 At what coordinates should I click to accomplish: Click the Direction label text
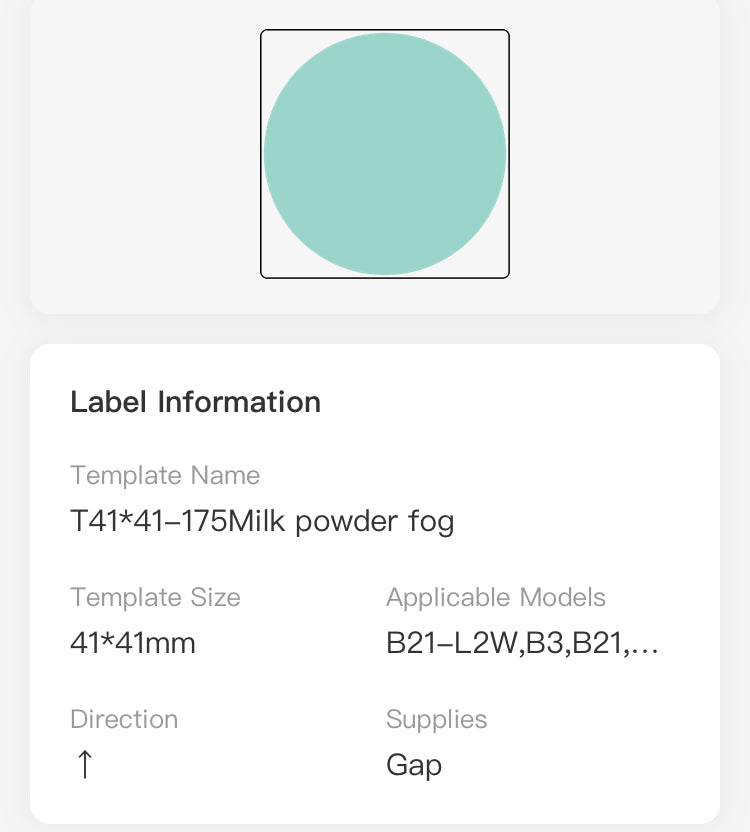(124, 719)
